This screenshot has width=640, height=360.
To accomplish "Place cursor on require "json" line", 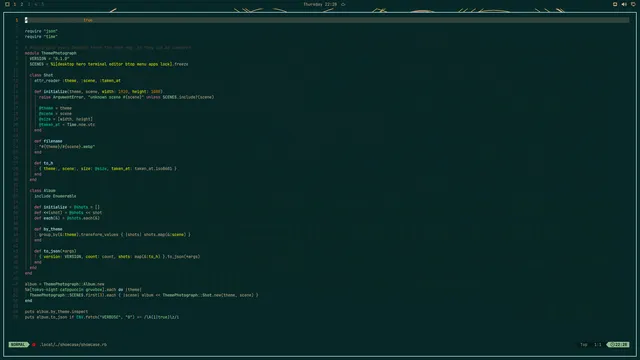I will 41,31.
